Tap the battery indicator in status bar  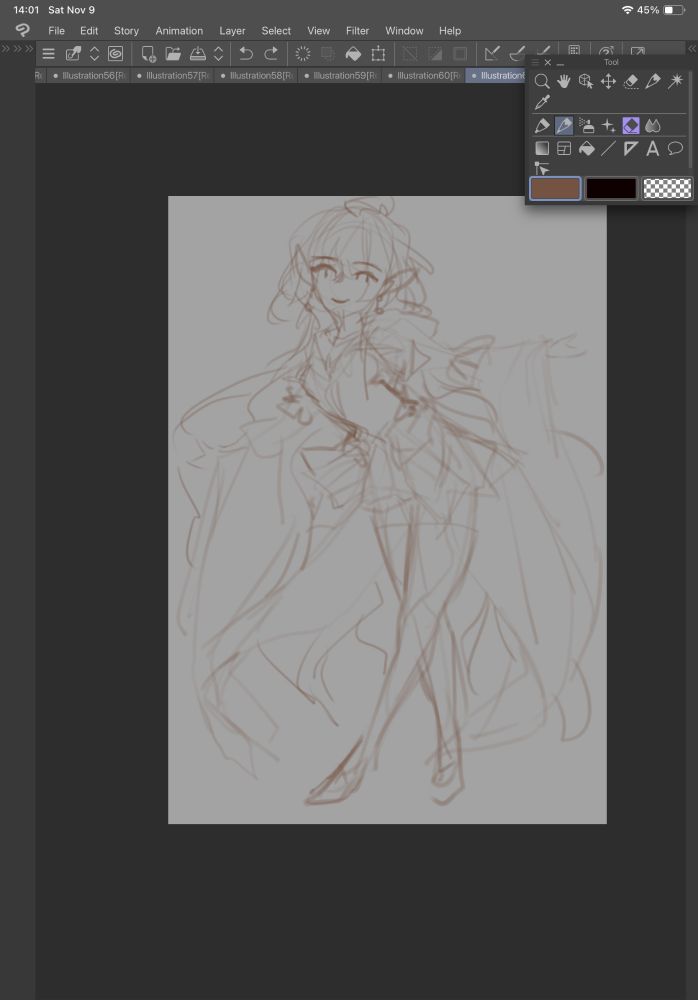tap(674, 10)
